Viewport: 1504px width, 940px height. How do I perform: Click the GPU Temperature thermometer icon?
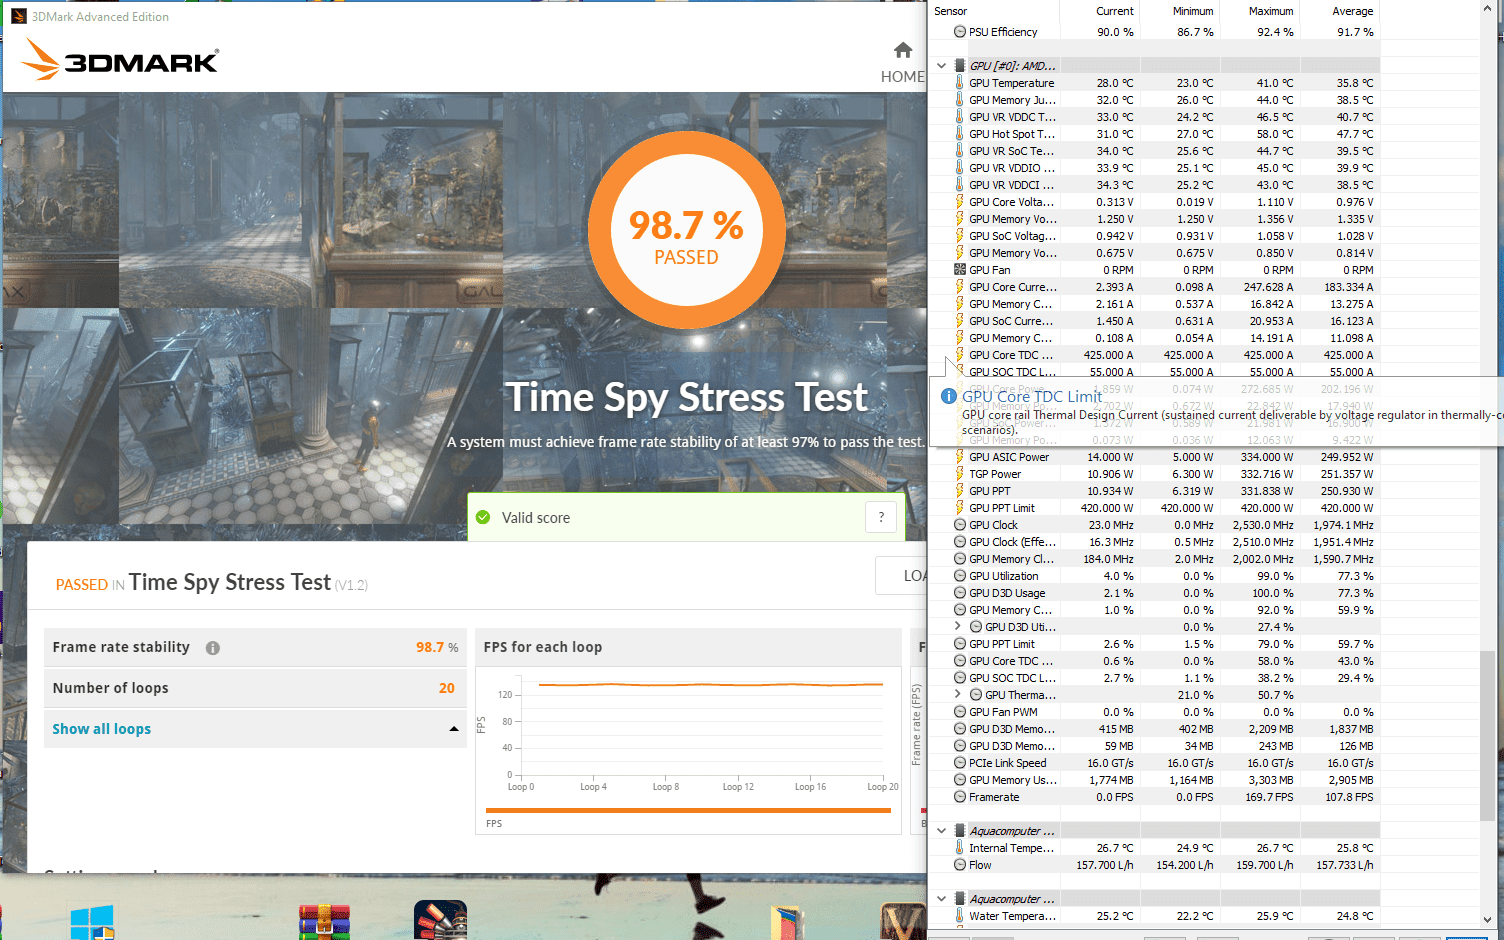(x=960, y=83)
